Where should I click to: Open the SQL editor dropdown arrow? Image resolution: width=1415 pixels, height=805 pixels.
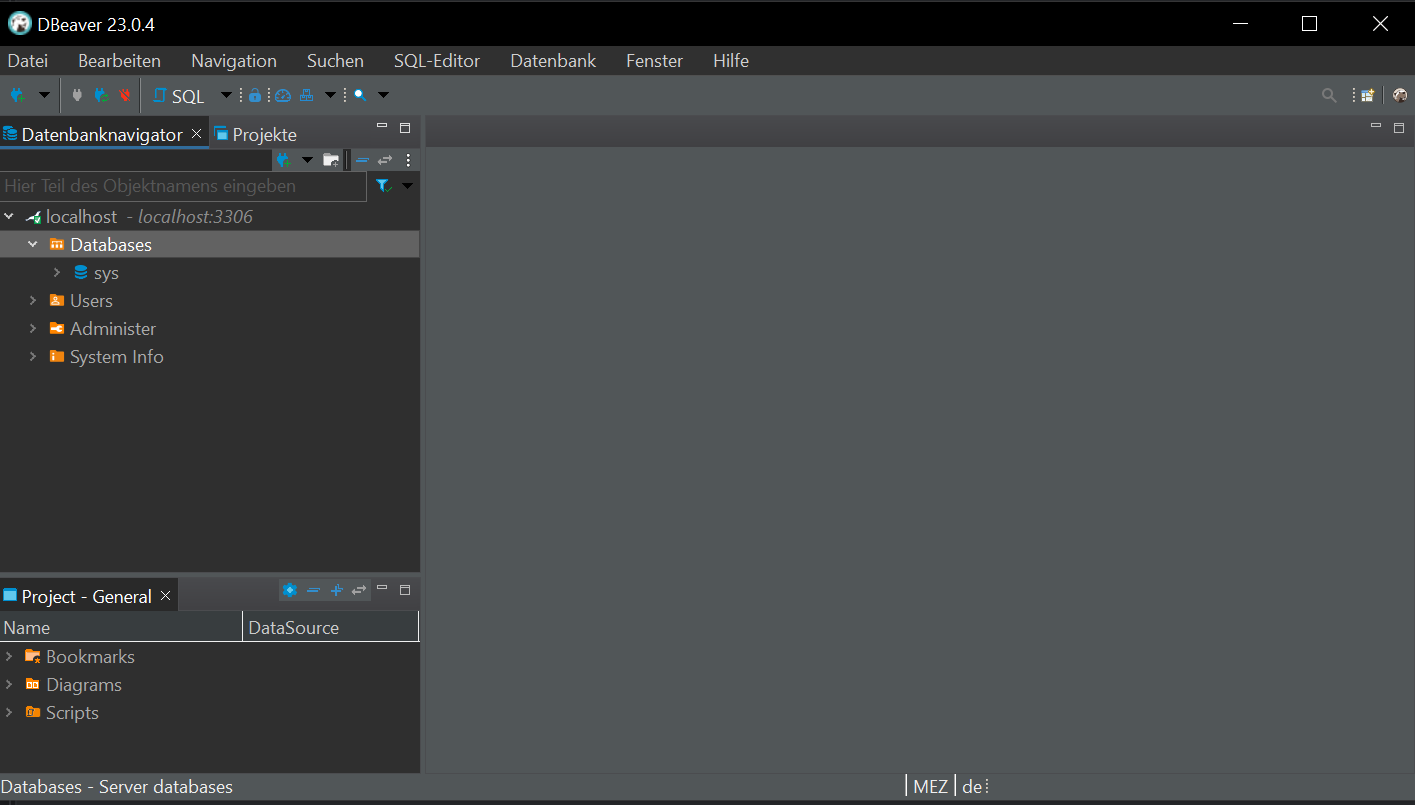pyautogui.click(x=226, y=96)
